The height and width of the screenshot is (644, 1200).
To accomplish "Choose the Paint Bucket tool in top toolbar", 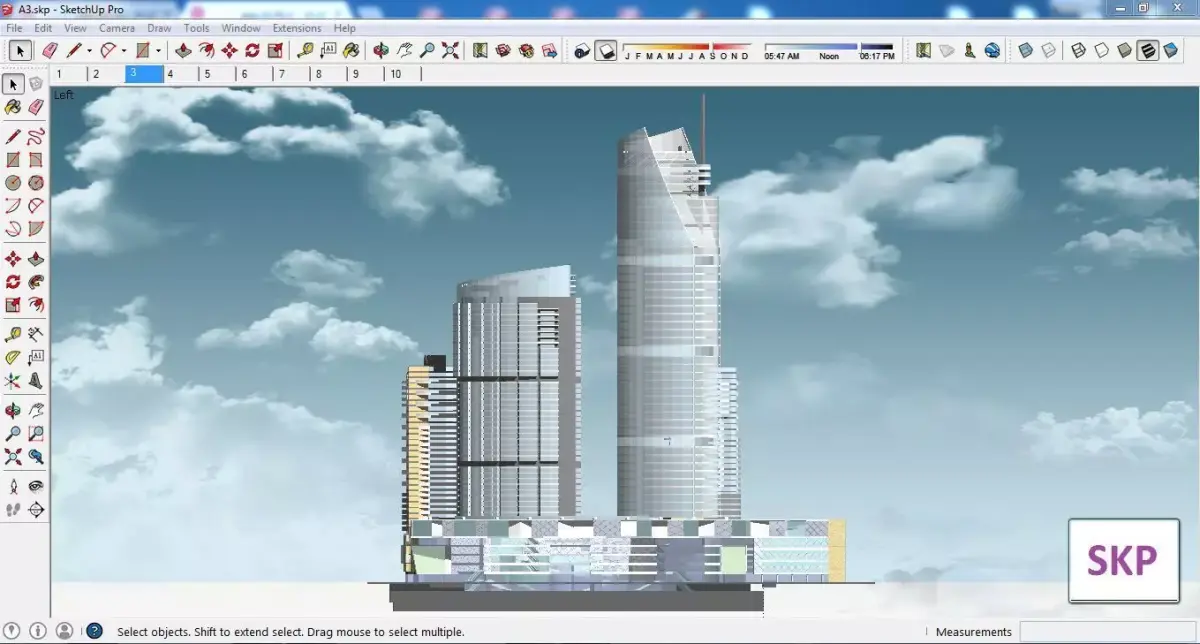I will tap(351, 50).
